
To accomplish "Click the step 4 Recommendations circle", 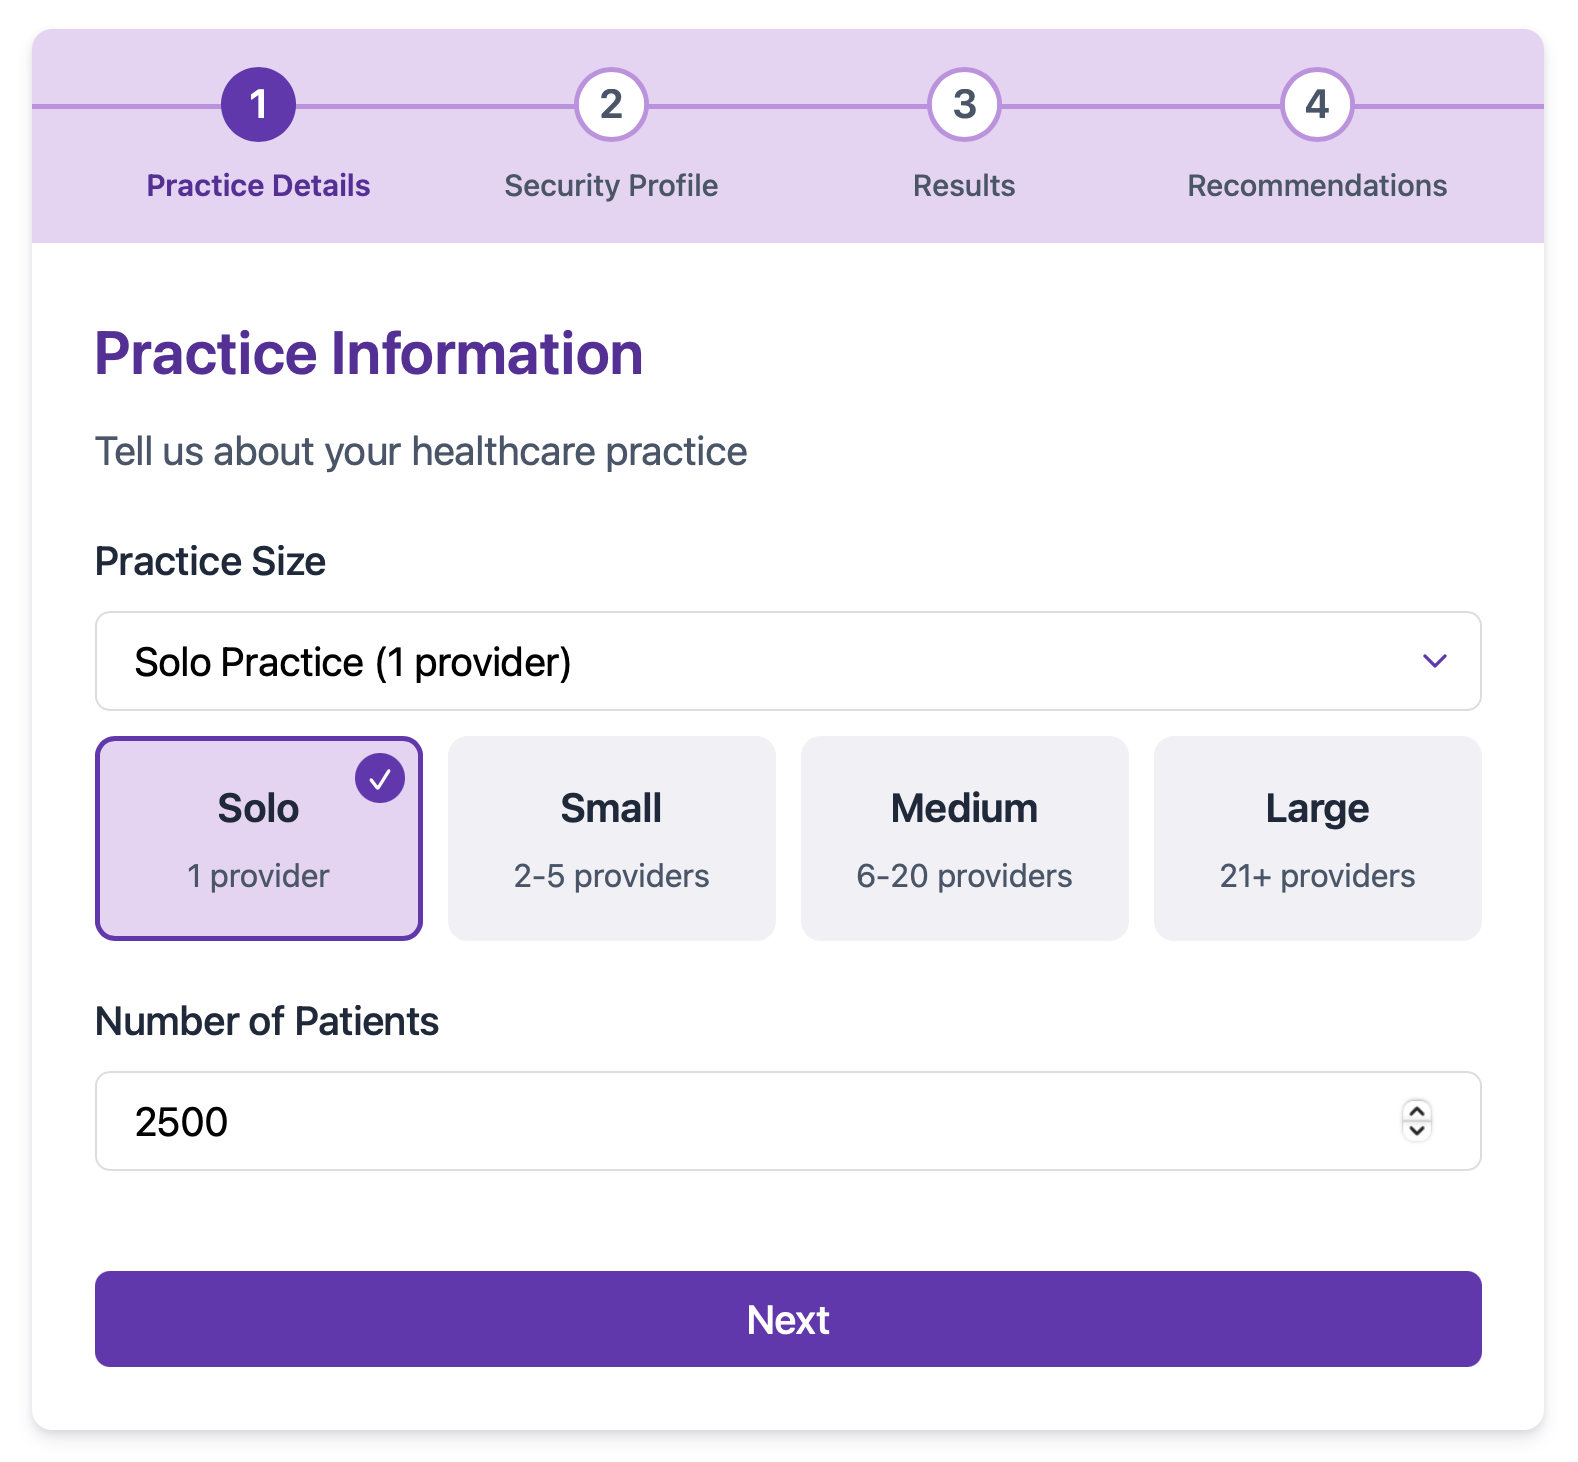I will click(1316, 104).
